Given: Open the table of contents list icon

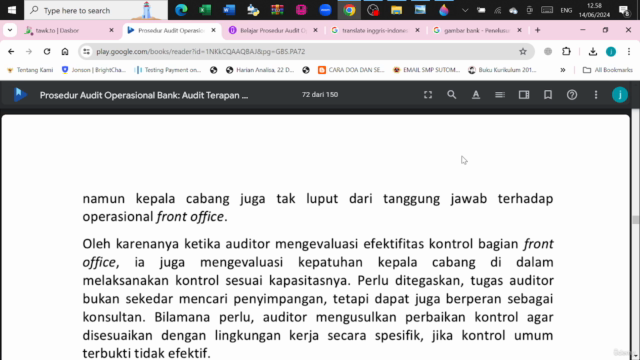Looking at the screenshot, I should [x=500, y=95].
